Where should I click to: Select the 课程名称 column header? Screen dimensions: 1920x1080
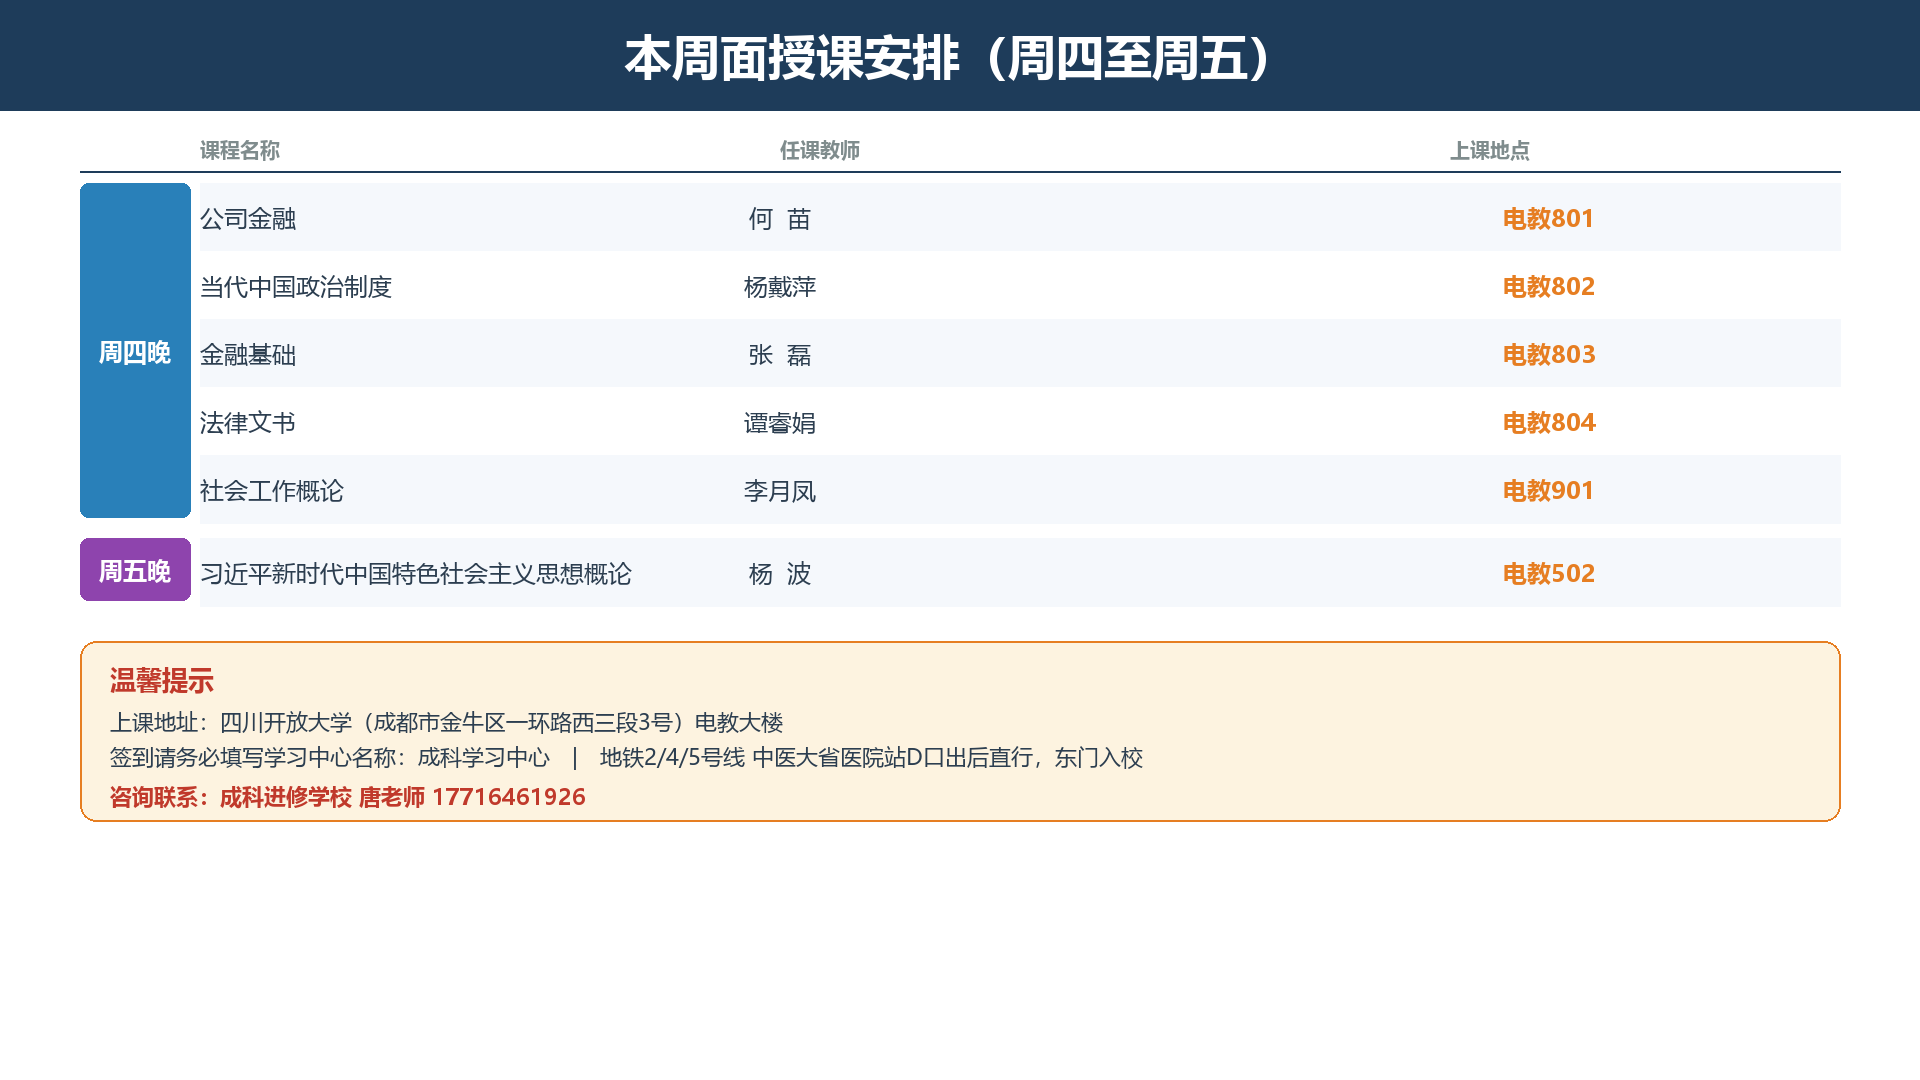pyautogui.click(x=240, y=150)
